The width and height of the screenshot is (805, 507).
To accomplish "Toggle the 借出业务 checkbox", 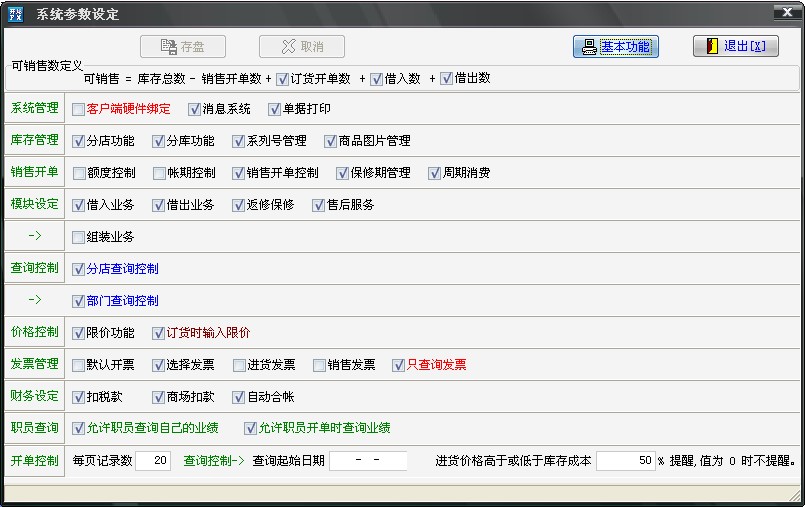I will pyautogui.click(x=158, y=205).
